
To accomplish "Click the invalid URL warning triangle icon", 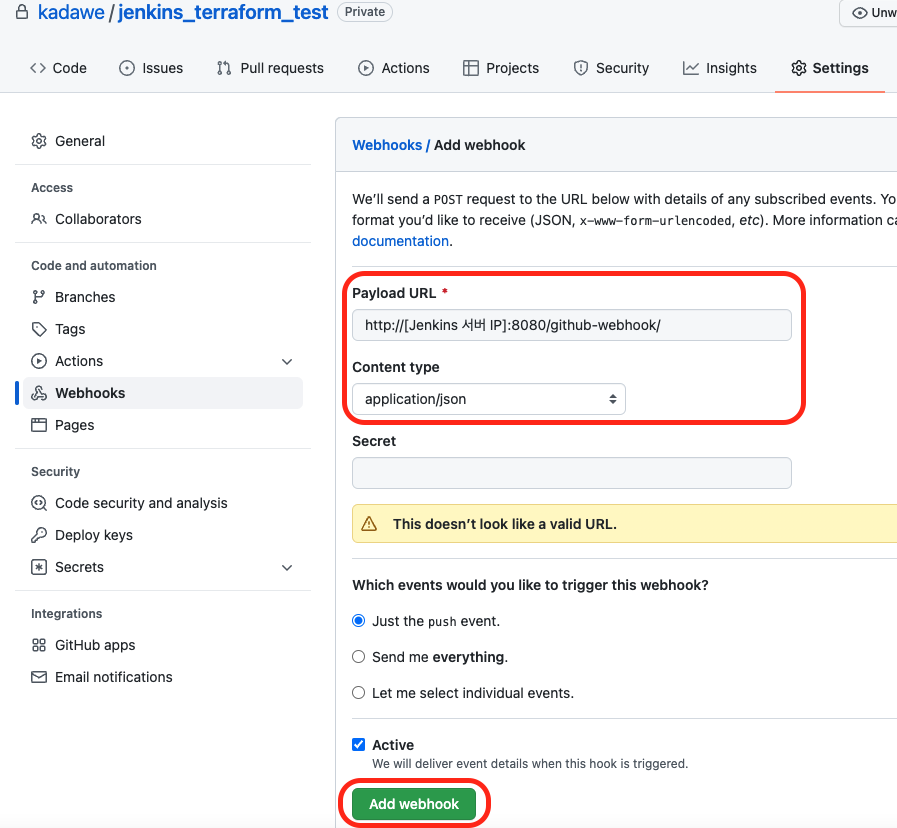I will 369,524.
